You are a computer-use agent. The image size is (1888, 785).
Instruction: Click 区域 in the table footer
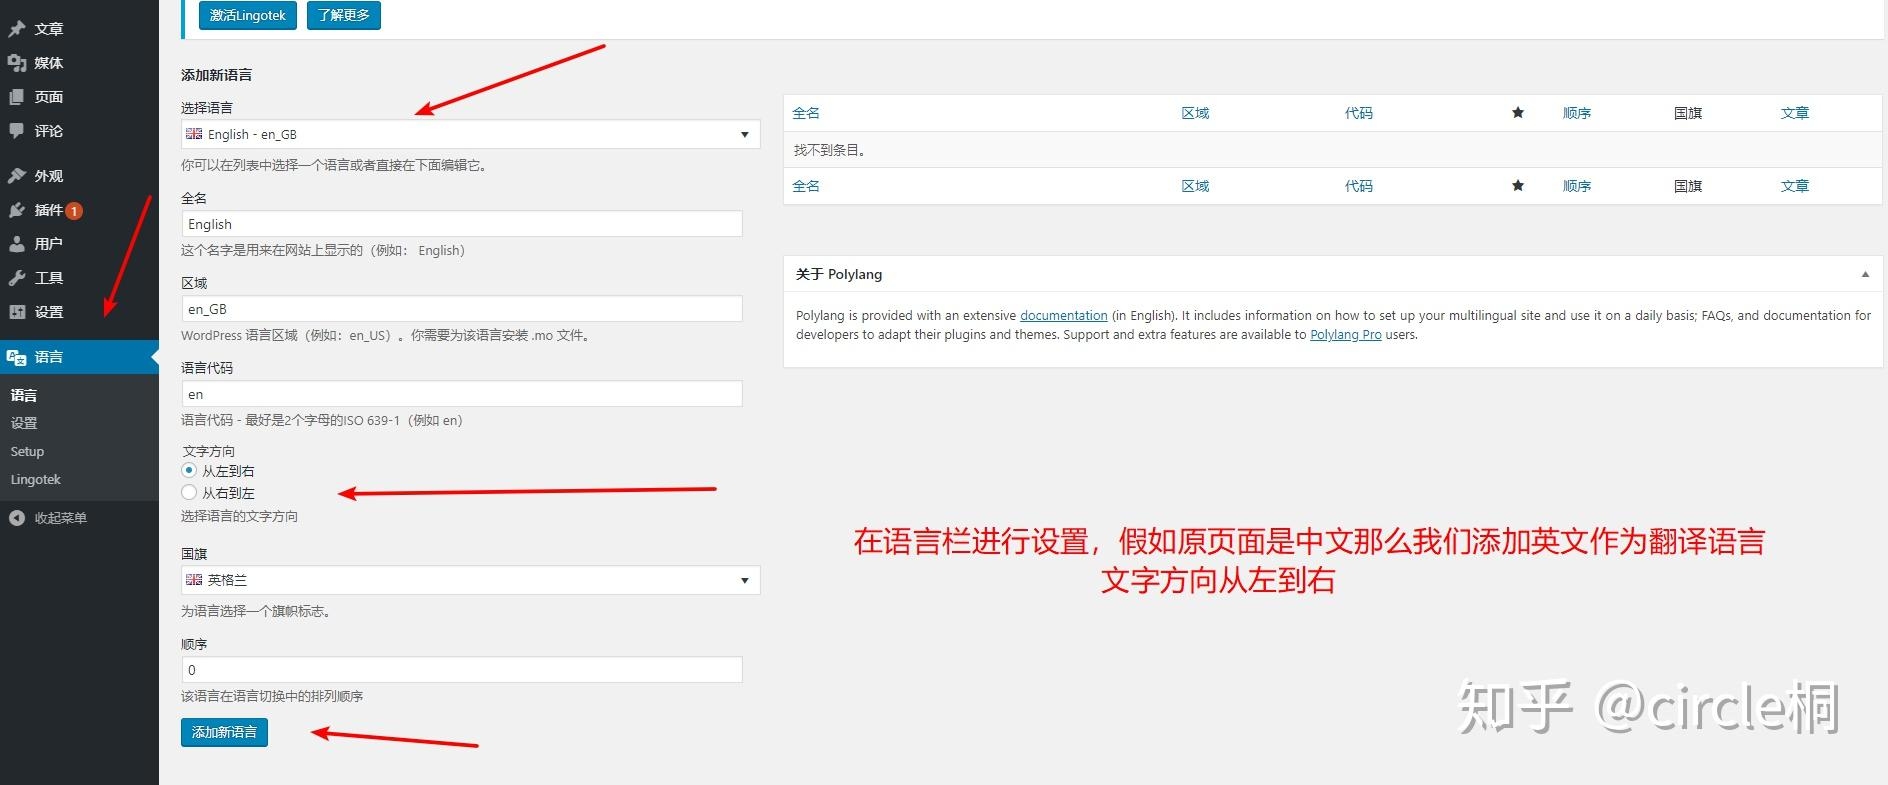[1195, 186]
